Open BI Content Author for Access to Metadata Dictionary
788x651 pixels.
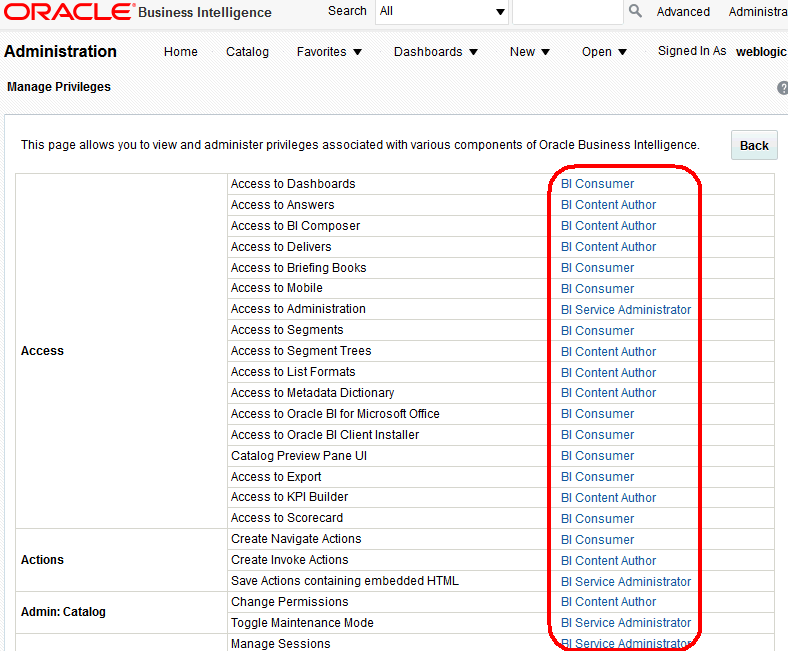pos(608,393)
